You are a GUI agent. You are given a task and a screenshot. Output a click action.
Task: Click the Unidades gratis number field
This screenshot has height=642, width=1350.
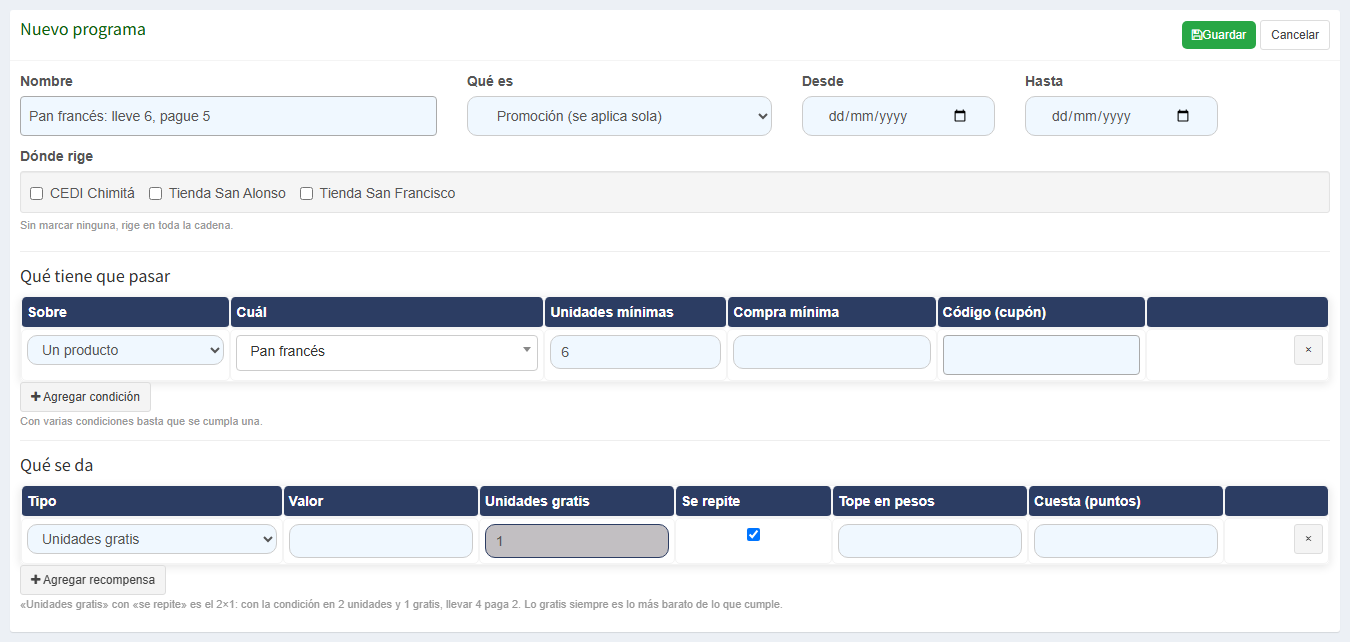[x=577, y=541]
